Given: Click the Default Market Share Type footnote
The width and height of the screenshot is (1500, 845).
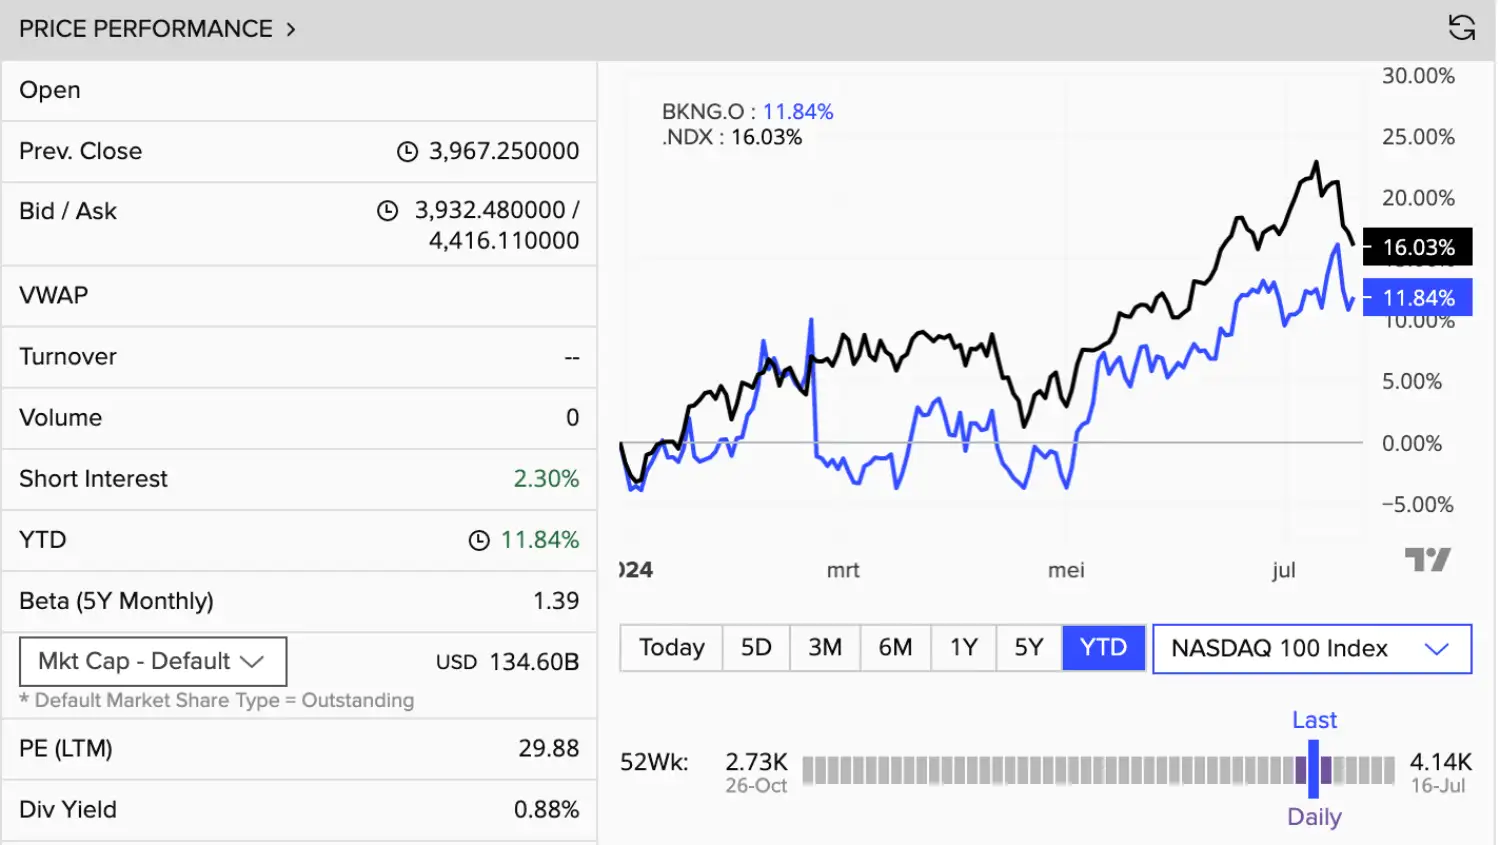Looking at the screenshot, I should 216,700.
